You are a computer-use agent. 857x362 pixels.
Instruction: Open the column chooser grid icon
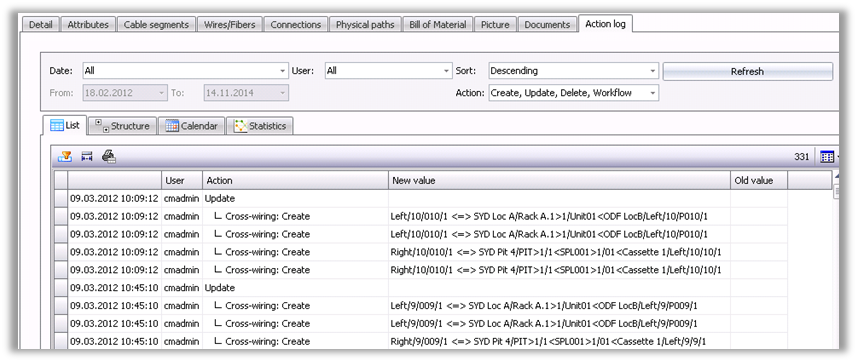point(827,157)
